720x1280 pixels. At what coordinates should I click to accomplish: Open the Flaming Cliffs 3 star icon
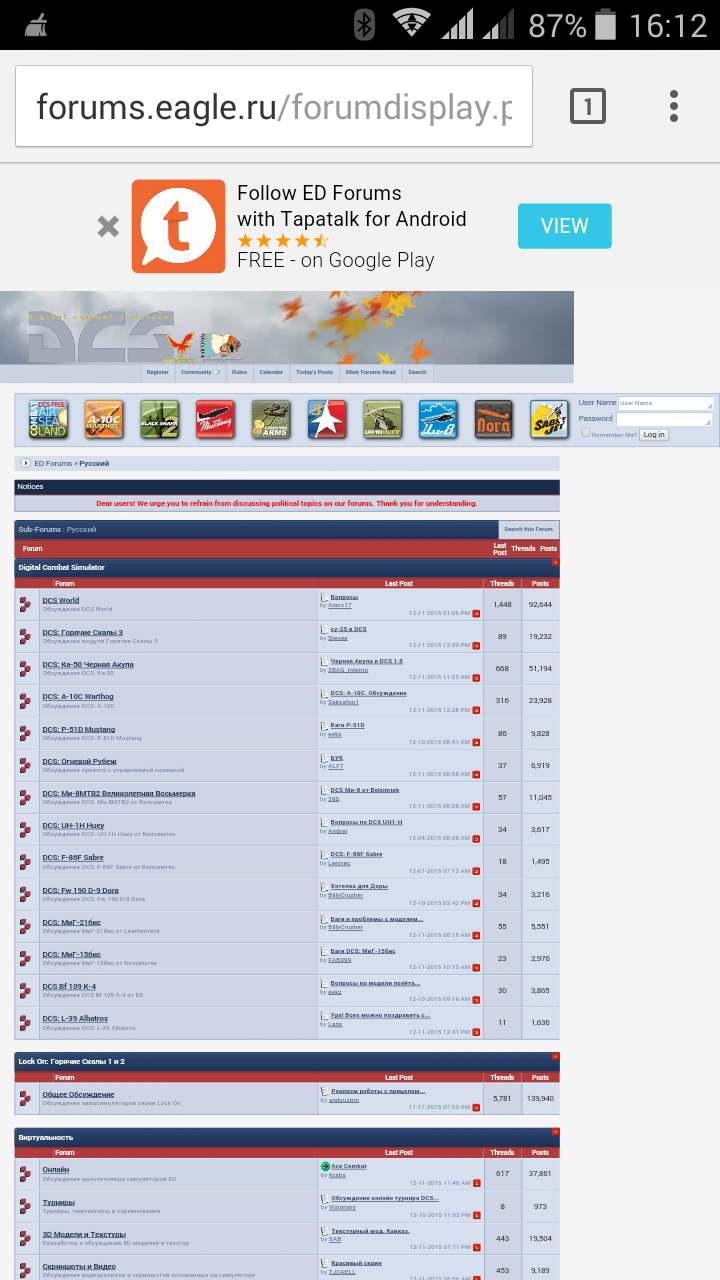click(x=326, y=419)
